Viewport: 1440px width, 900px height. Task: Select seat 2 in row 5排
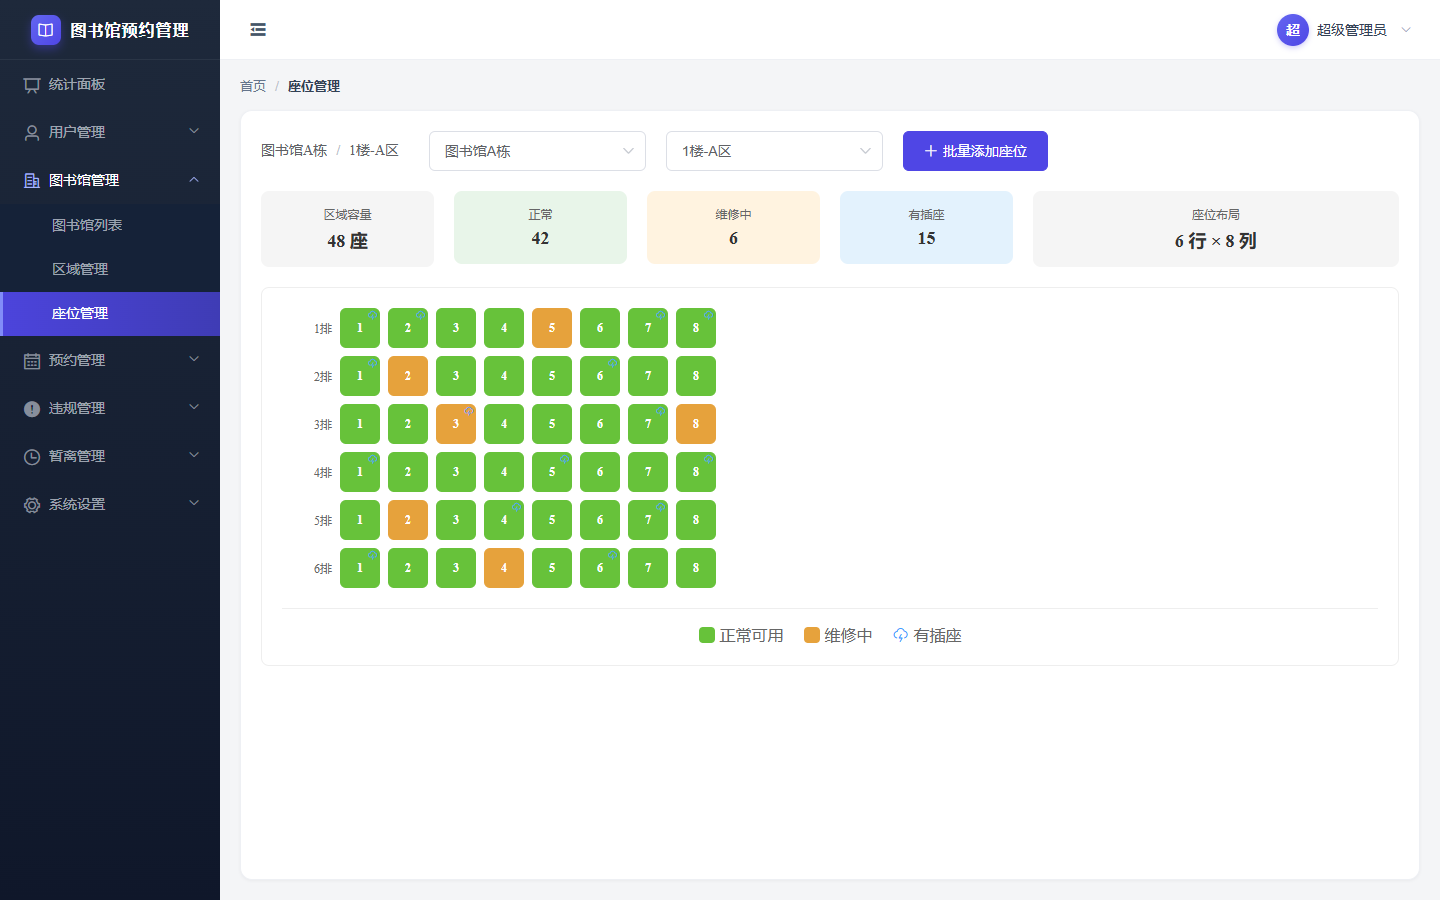(x=408, y=520)
